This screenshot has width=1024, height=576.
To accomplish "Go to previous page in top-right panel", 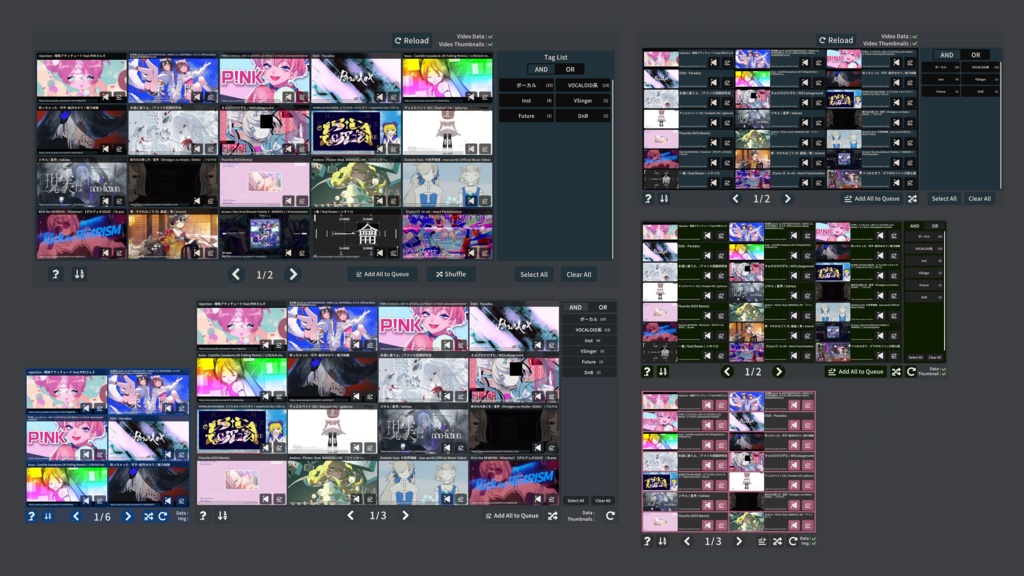I will tap(736, 199).
